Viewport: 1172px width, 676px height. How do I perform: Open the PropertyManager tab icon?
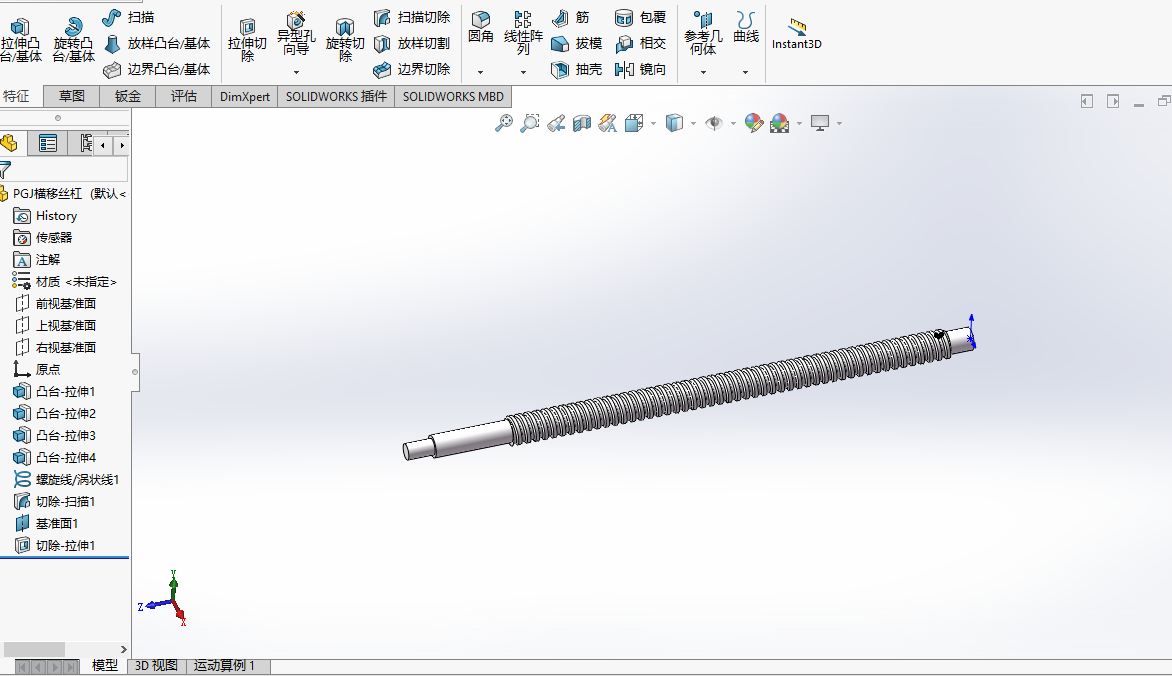pyautogui.click(x=47, y=143)
